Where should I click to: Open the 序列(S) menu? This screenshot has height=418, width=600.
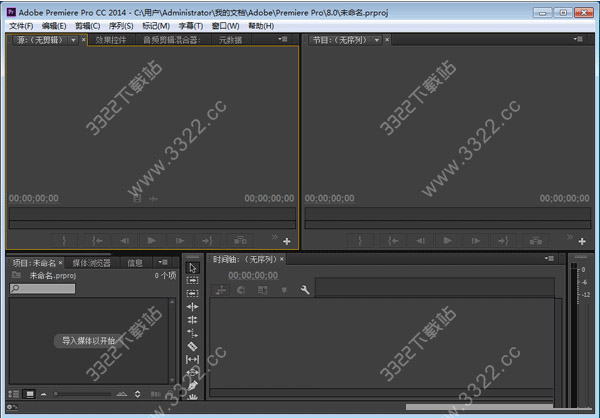coord(121,26)
